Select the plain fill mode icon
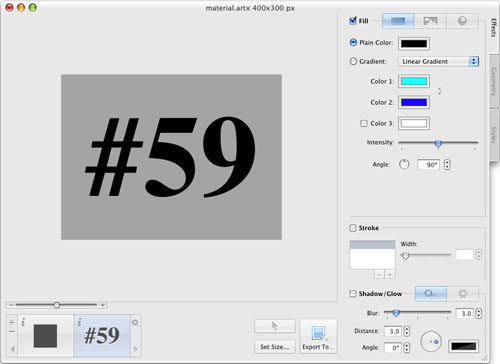The height and width of the screenshot is (364, 500). click(398, 21)
